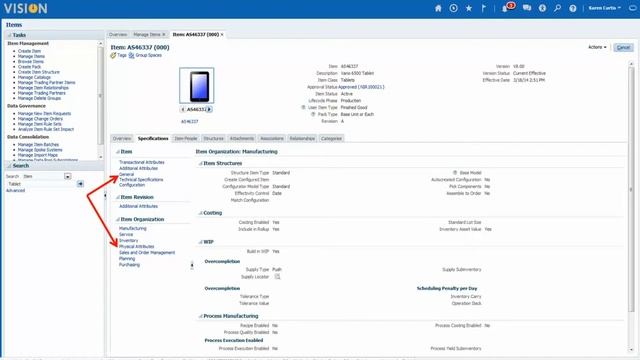
Task: Collapse the Item Revision section
Action: (118, 197)
